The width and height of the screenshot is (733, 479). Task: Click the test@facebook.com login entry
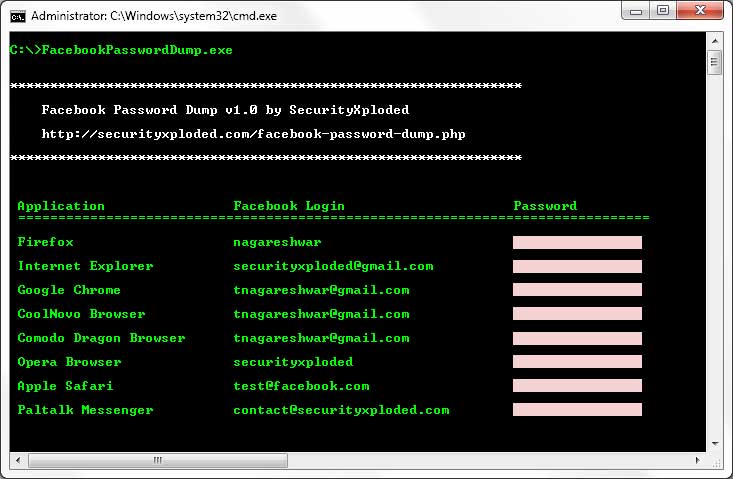[x=302, y=386]
